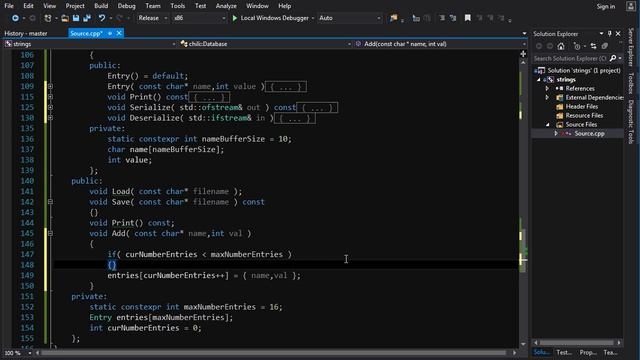Select Solution 'strings' (1 project) node
The width and height of the screenshot is (640, 360).
[584, 71]
